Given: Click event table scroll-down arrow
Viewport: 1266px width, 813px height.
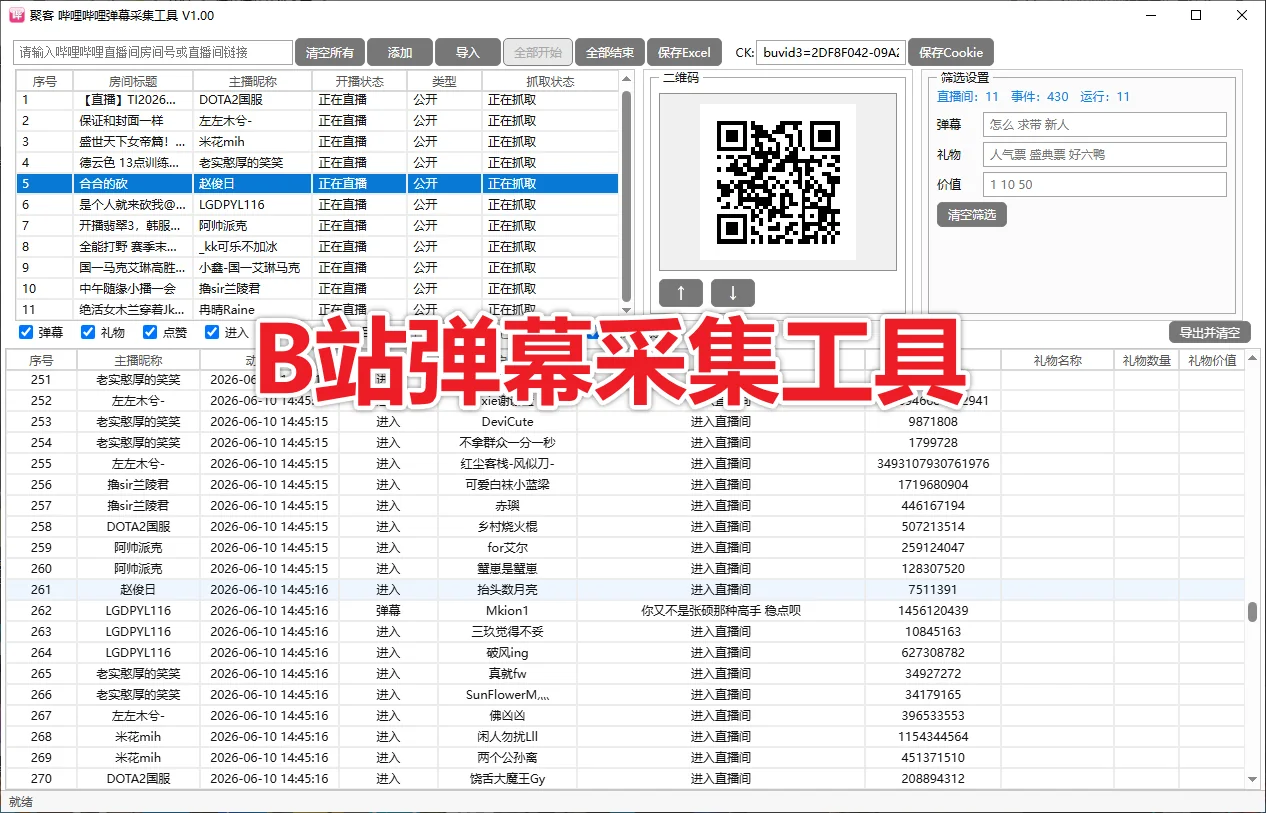Looking at the screenshot, I should point(1252,779).
